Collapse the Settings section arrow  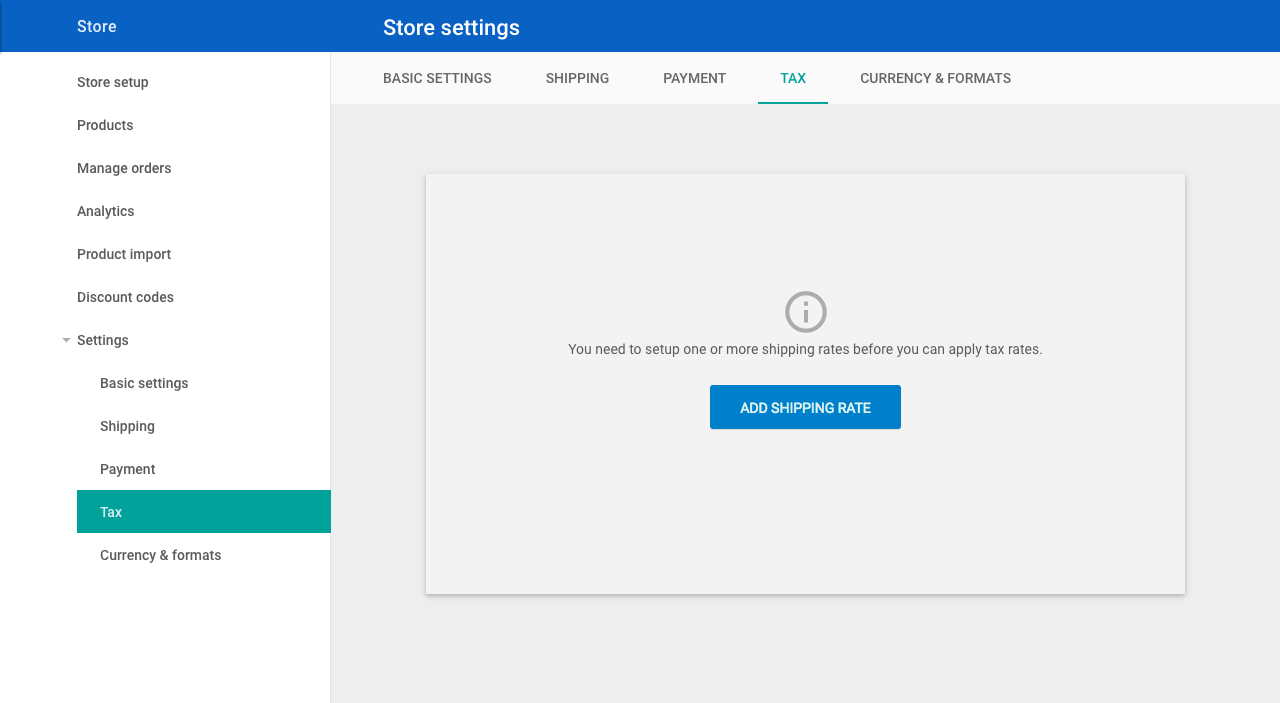click(66, 340)
